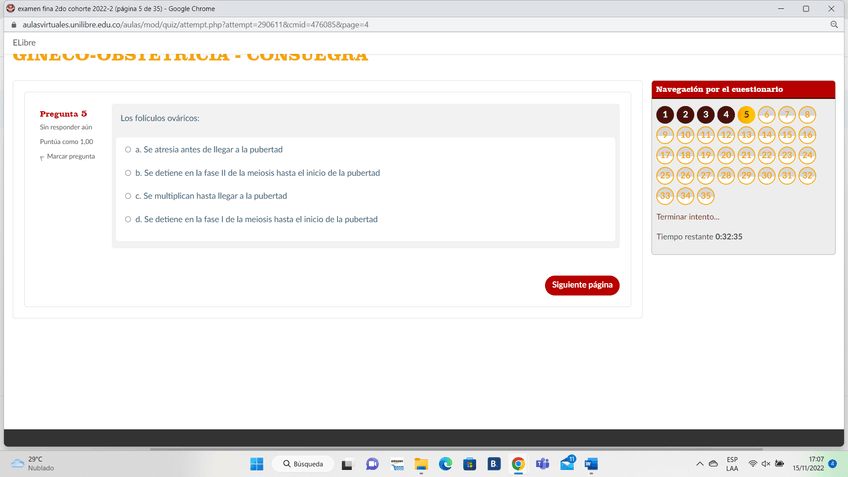Jump to question 35 in navigation
The width and height of the screenshot is (848, 477).
[705, 196]
